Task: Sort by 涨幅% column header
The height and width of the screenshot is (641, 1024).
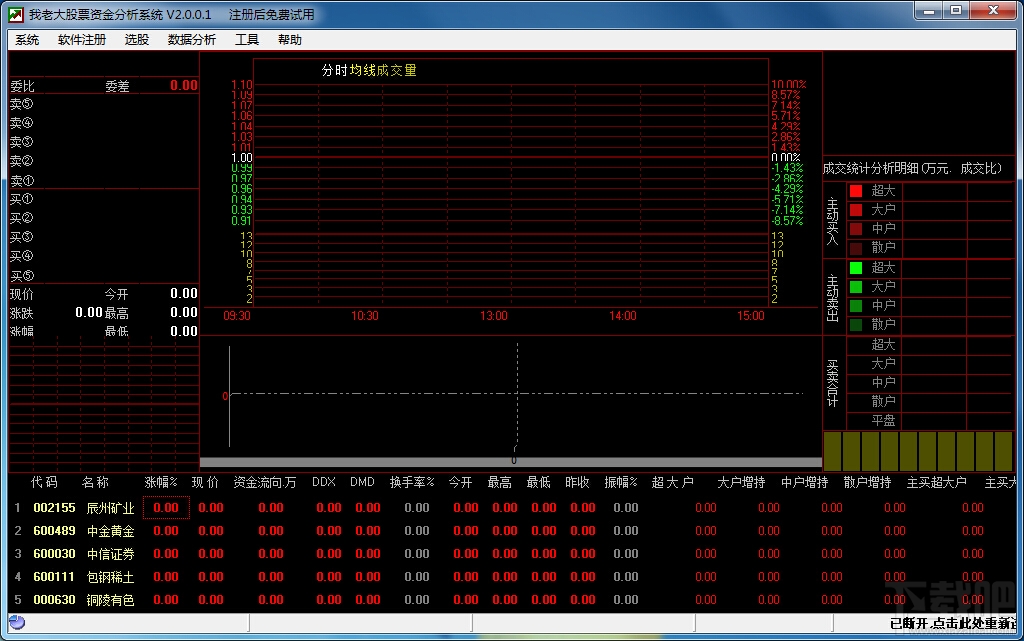Action: pyautogui.click(x=161, y=482)
